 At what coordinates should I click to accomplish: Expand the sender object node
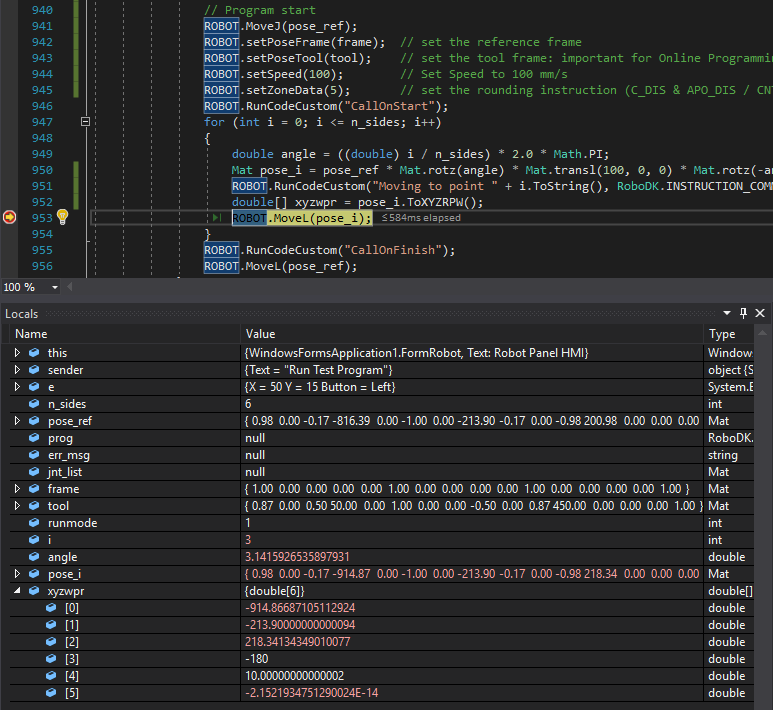point(17,370)
